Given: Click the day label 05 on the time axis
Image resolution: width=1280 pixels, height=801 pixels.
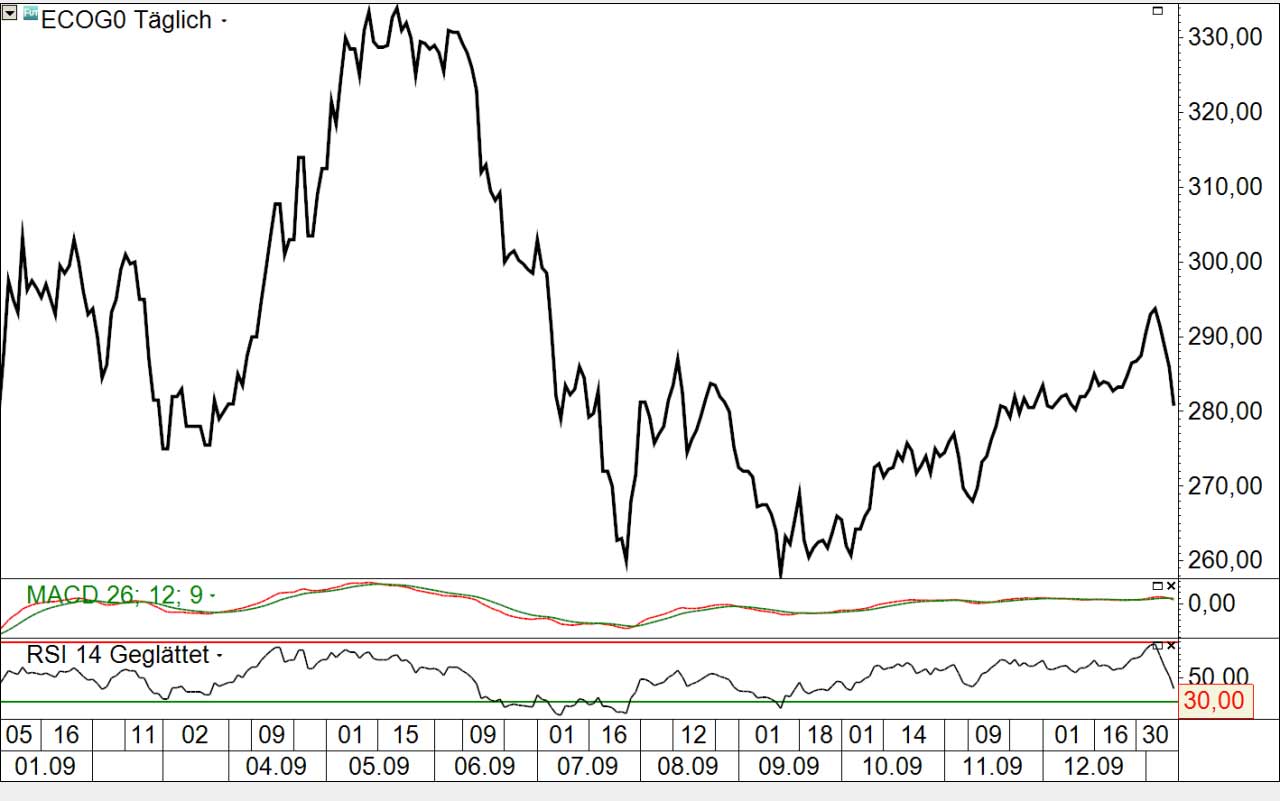Looking at the screenshot, I should tap(18, 735).
